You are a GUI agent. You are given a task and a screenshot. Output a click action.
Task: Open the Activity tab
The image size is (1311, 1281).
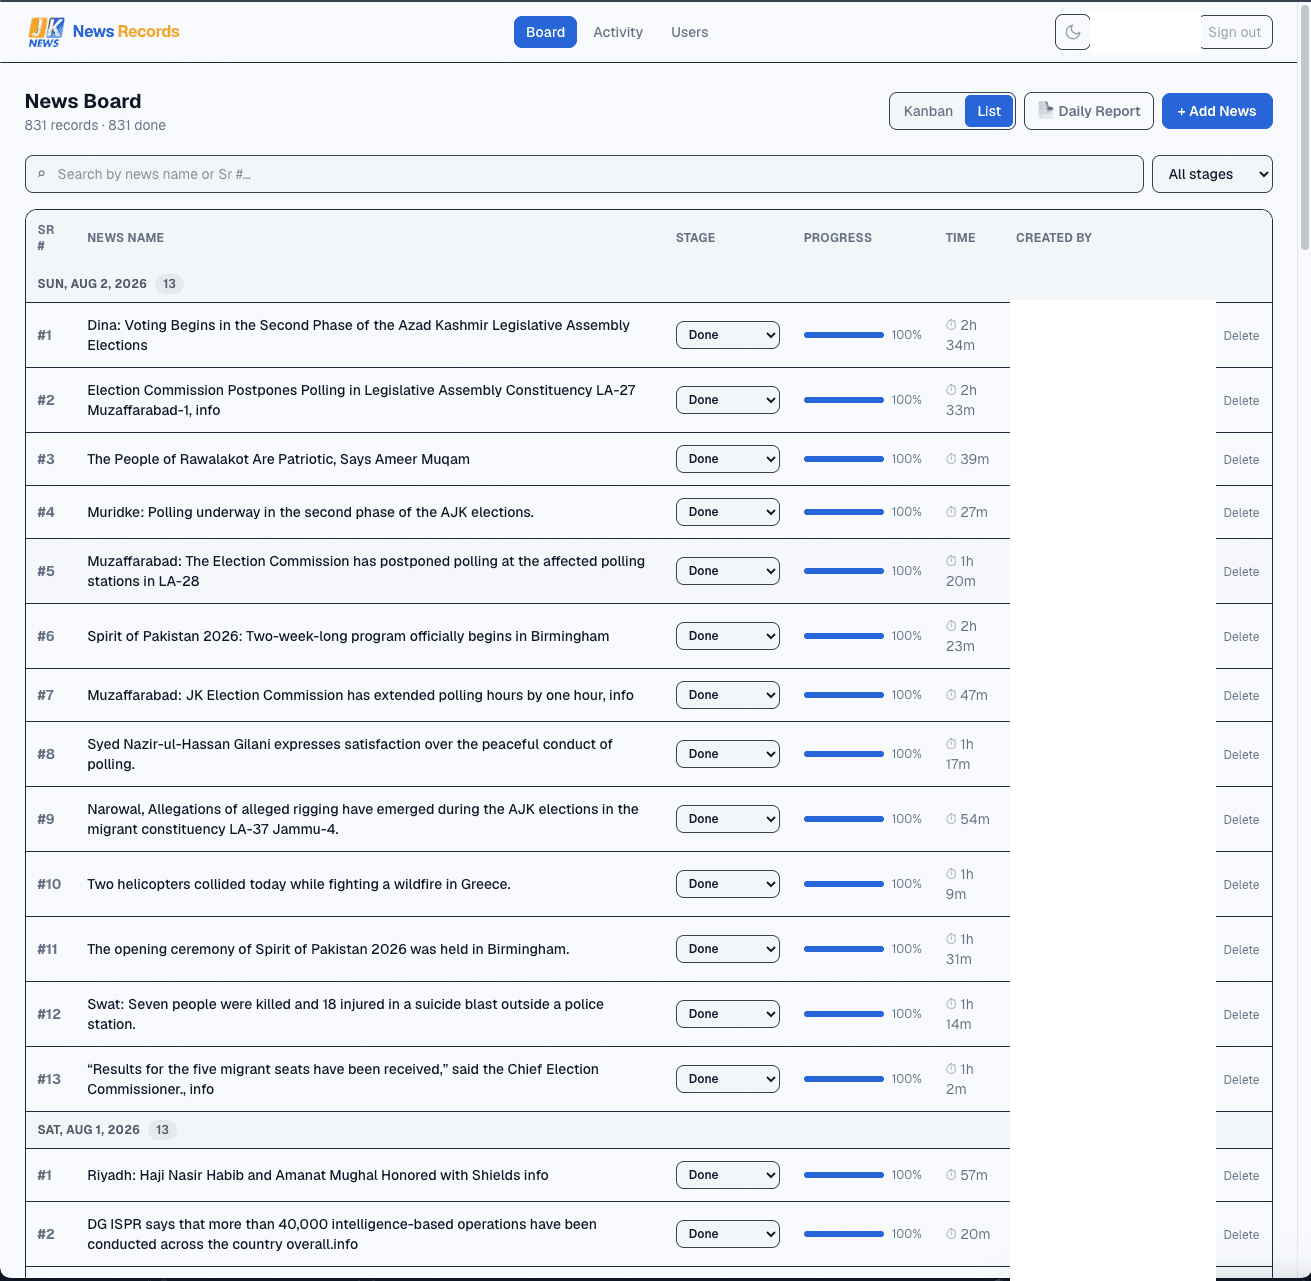(x=618, y=32)
